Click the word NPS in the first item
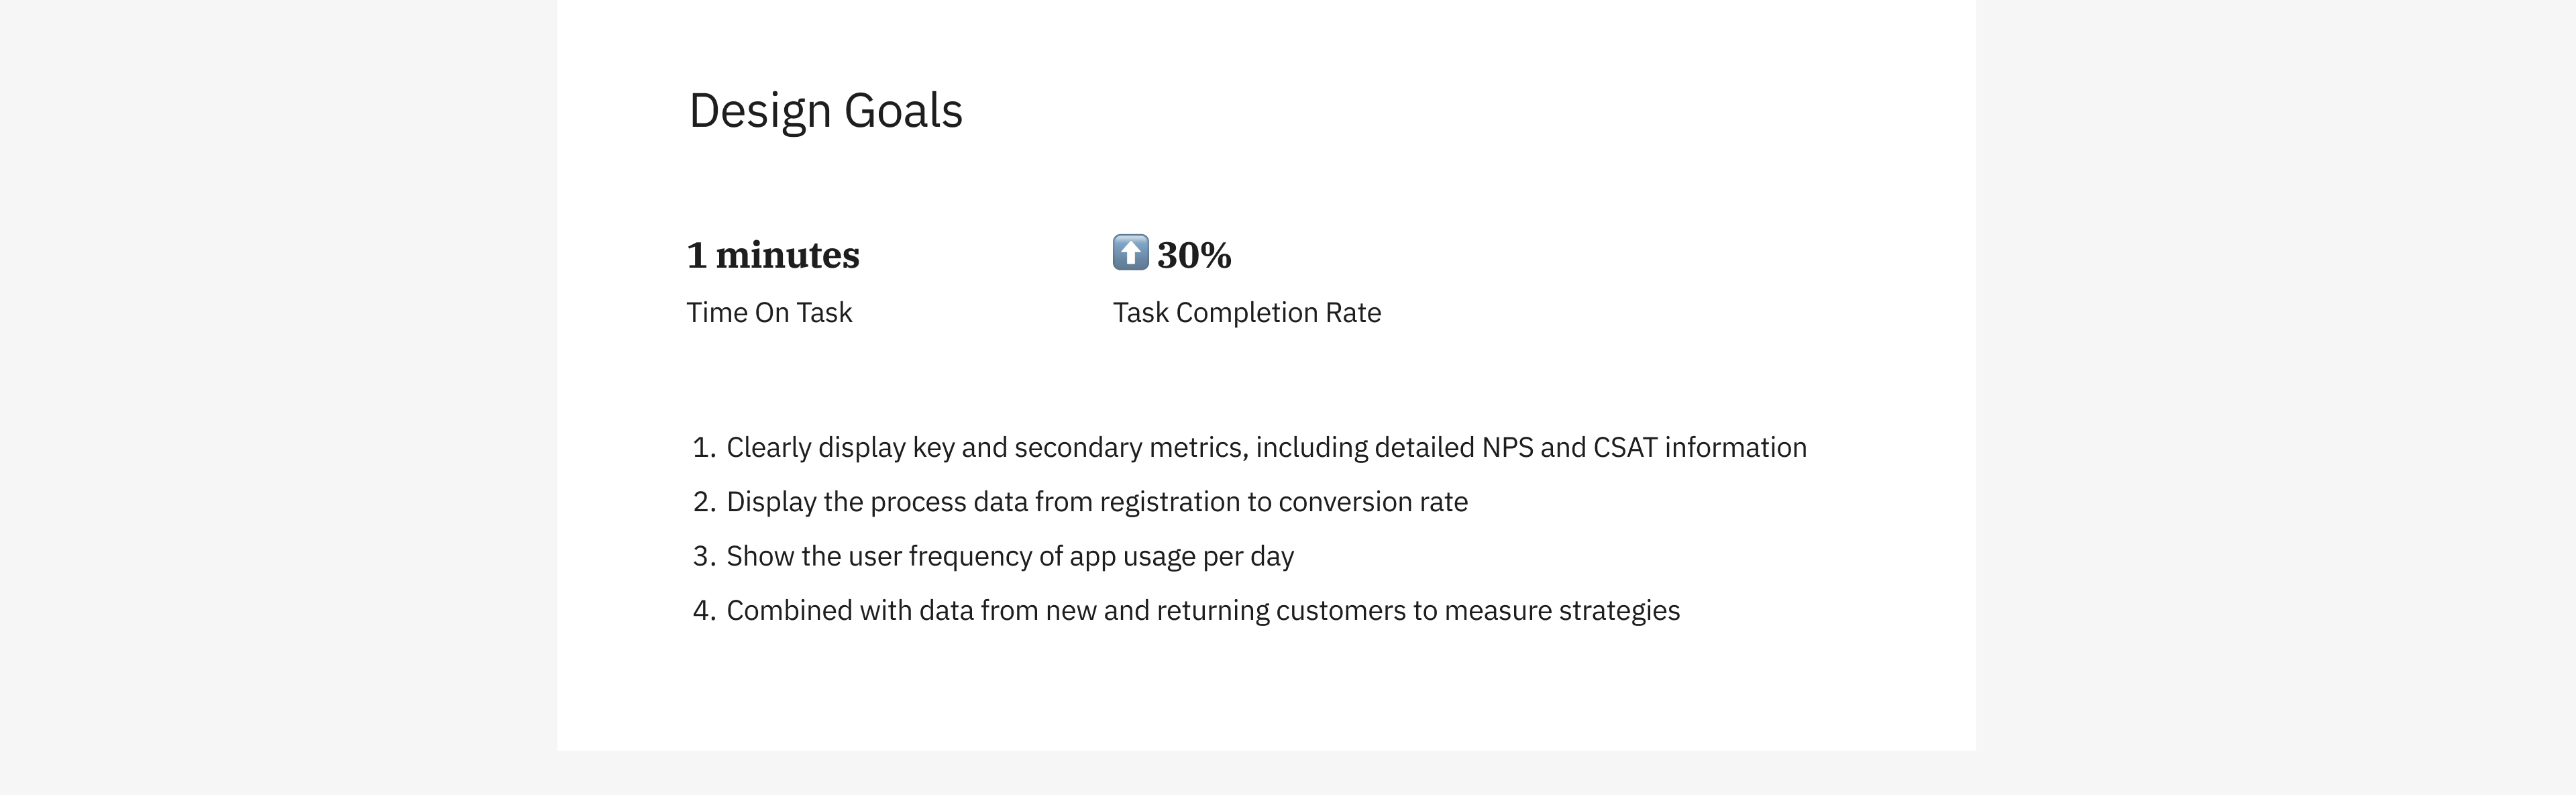 click(1507, 447)
